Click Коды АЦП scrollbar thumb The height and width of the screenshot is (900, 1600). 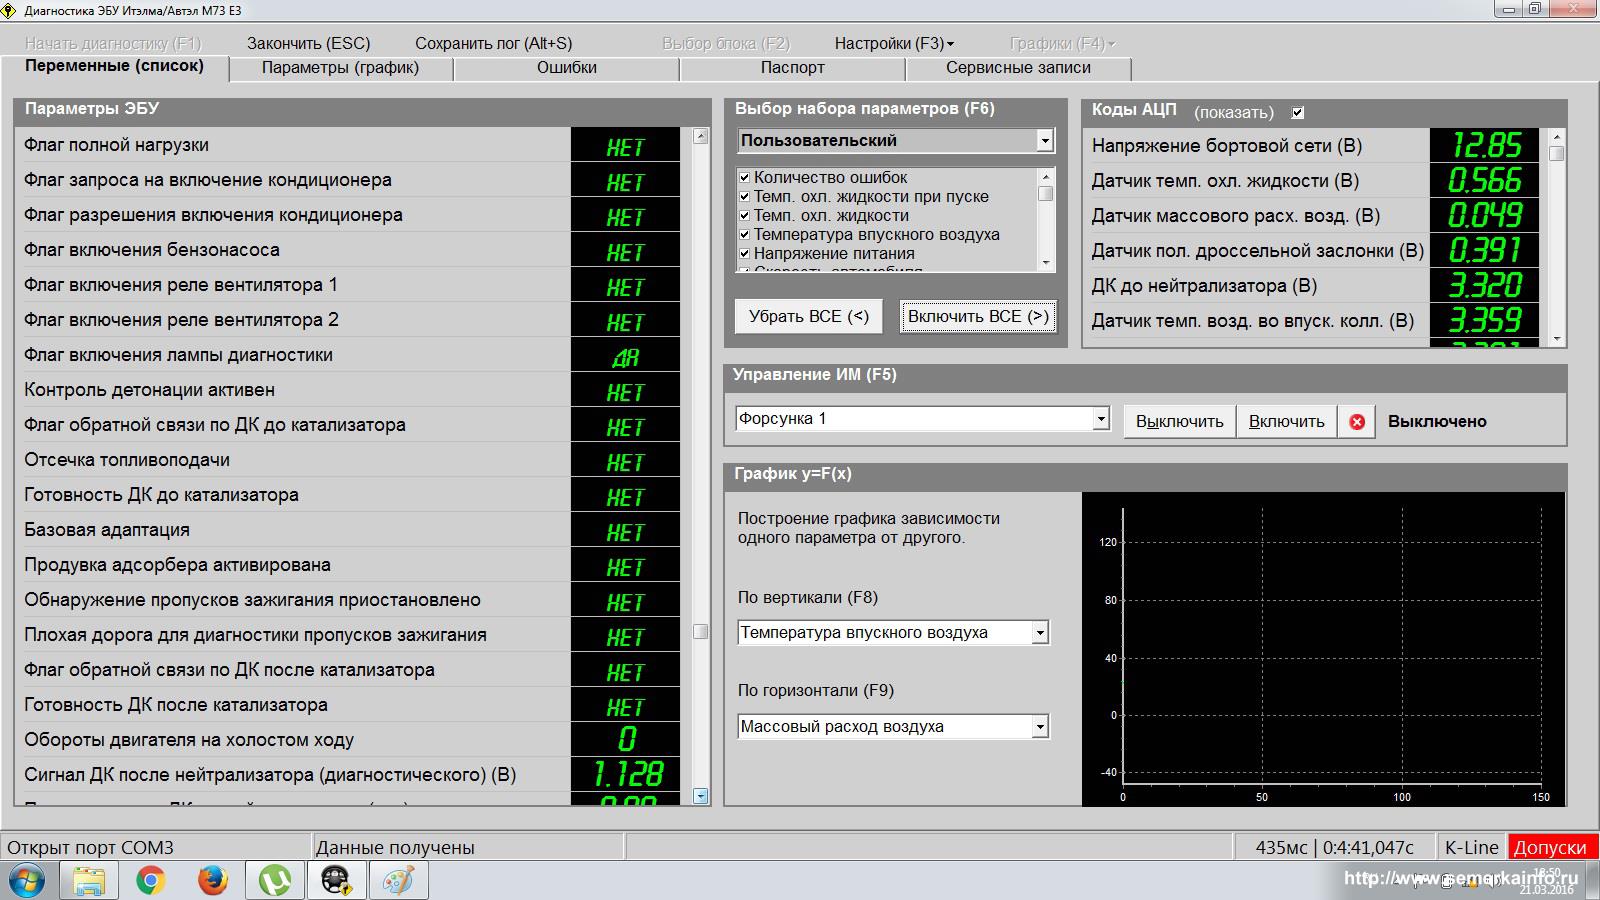(1556, 153)
